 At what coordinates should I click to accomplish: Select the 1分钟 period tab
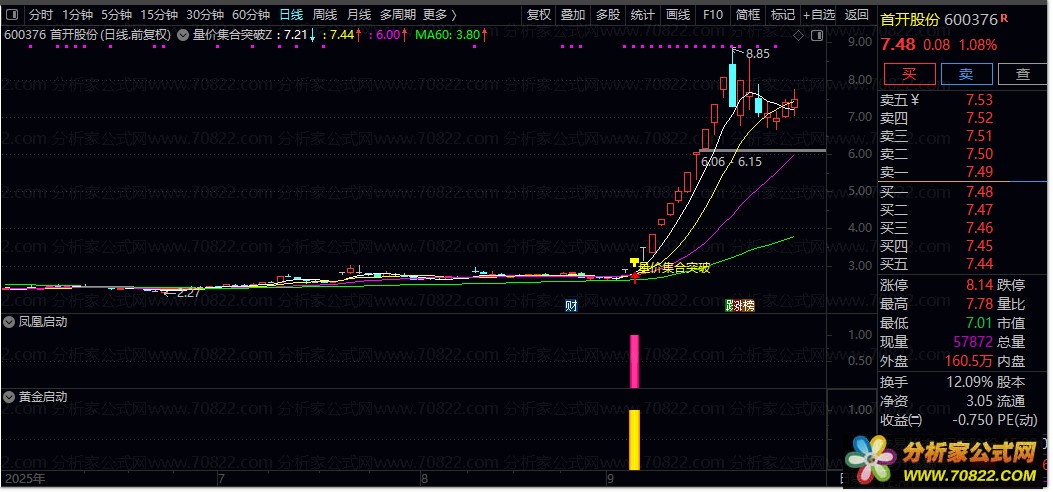coord(77,14)
